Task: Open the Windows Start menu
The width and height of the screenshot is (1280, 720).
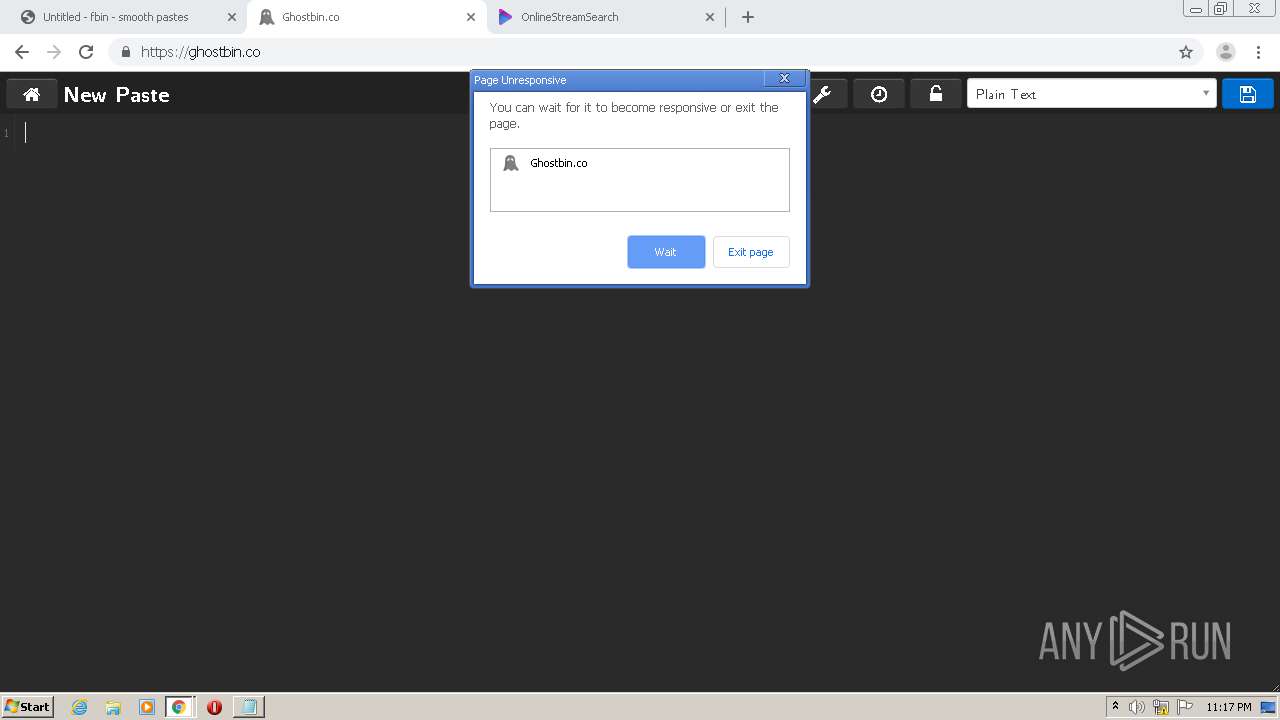Action: (x=28, y=706)
